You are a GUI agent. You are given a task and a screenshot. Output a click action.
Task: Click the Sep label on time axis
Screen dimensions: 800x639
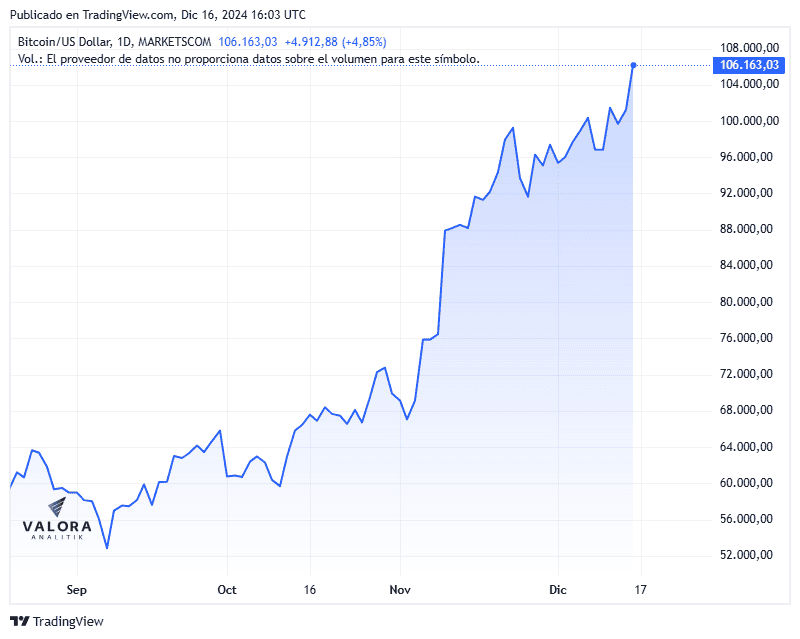point(77,590)
